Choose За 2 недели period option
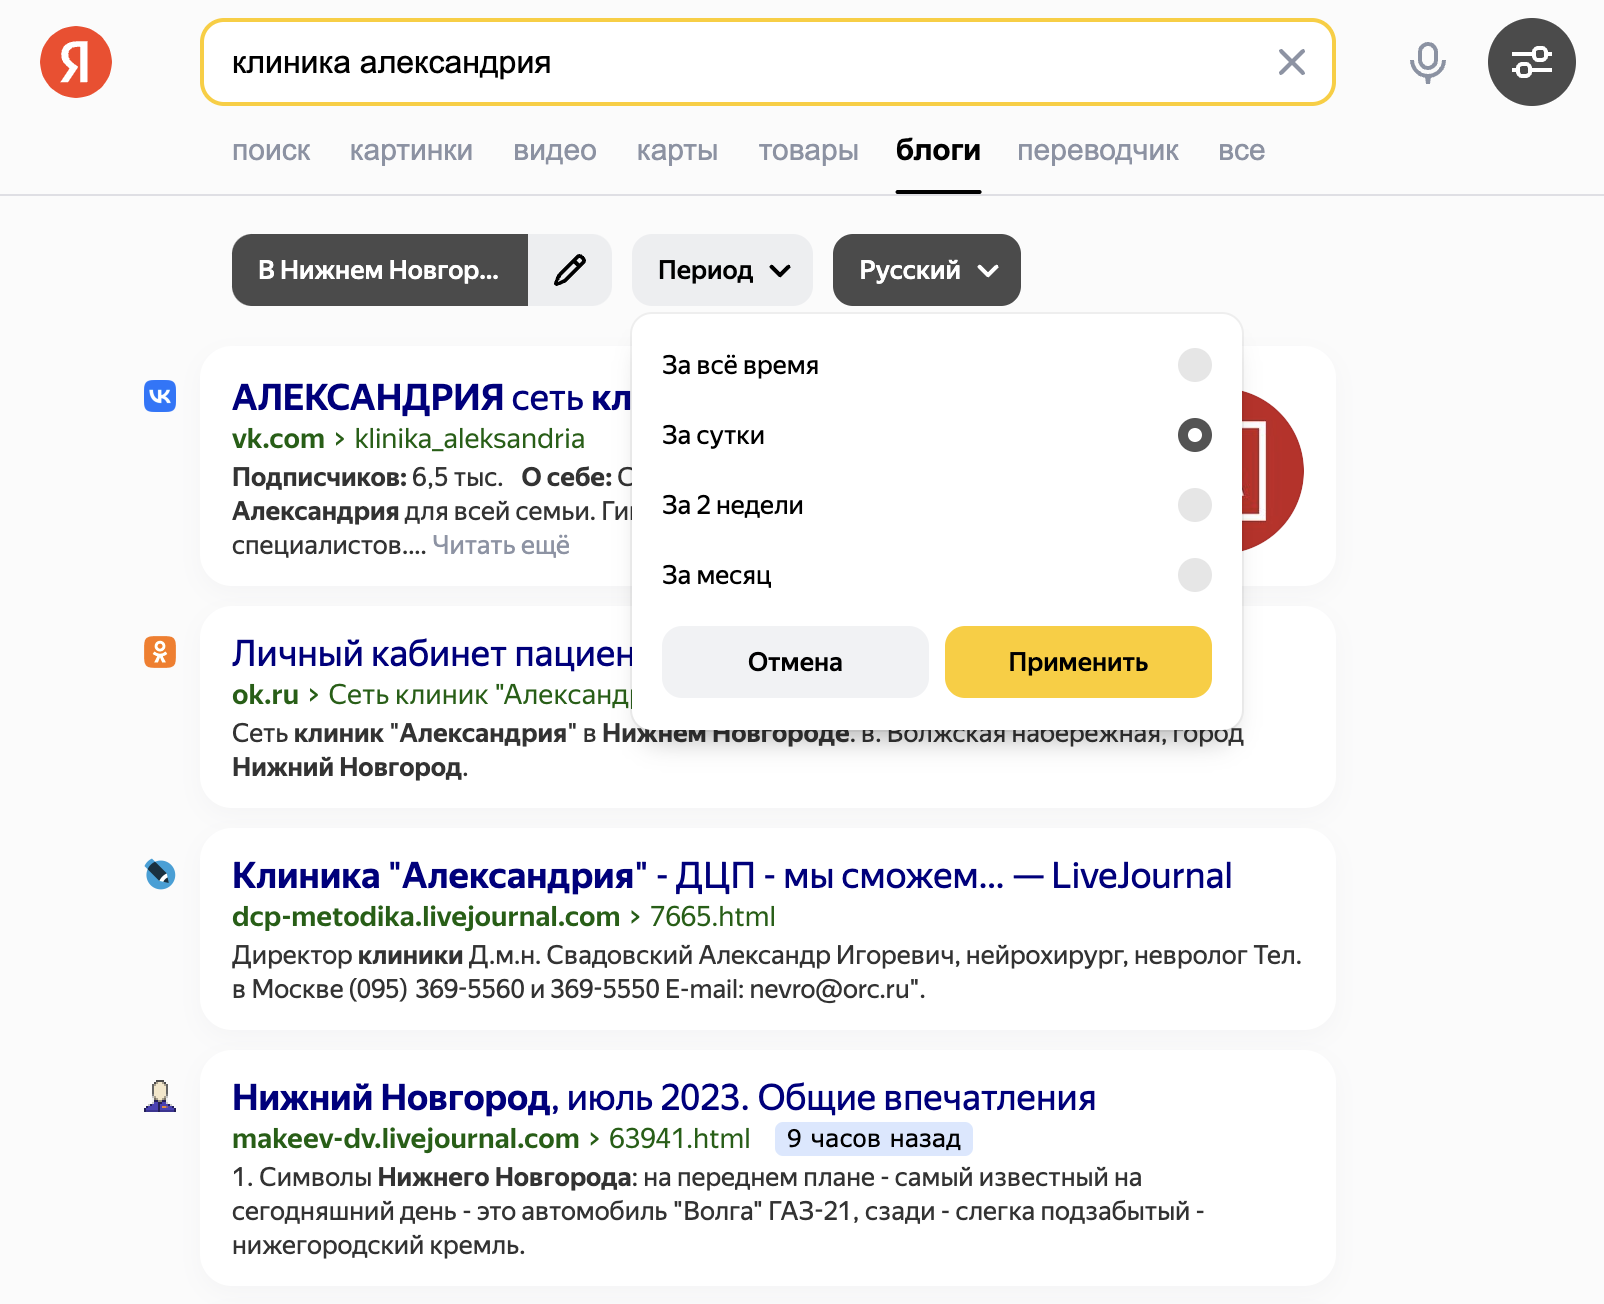Screen dimensions: 1604x1304 point(1193,506)
